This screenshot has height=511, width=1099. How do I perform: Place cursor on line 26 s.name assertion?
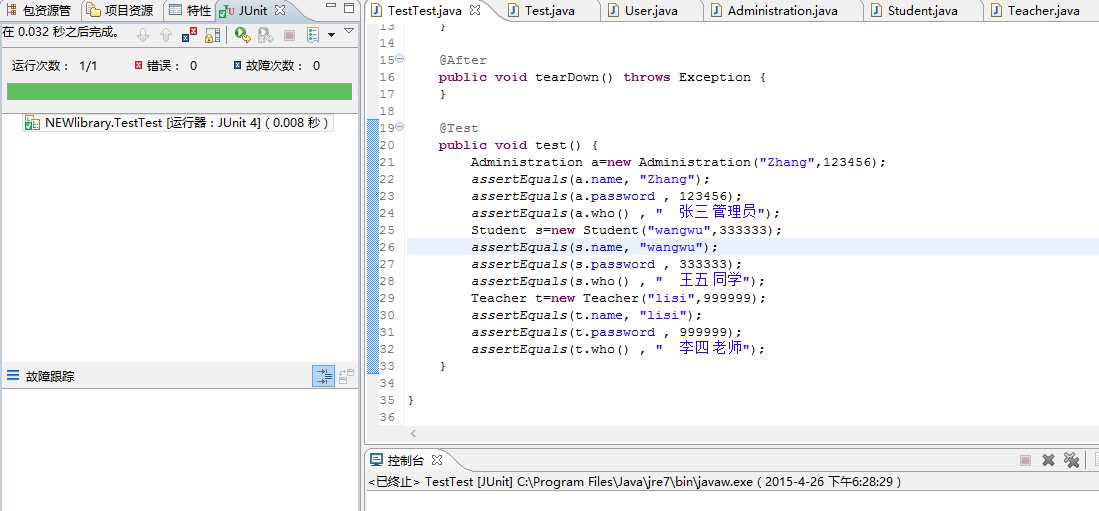click(594, 247)
